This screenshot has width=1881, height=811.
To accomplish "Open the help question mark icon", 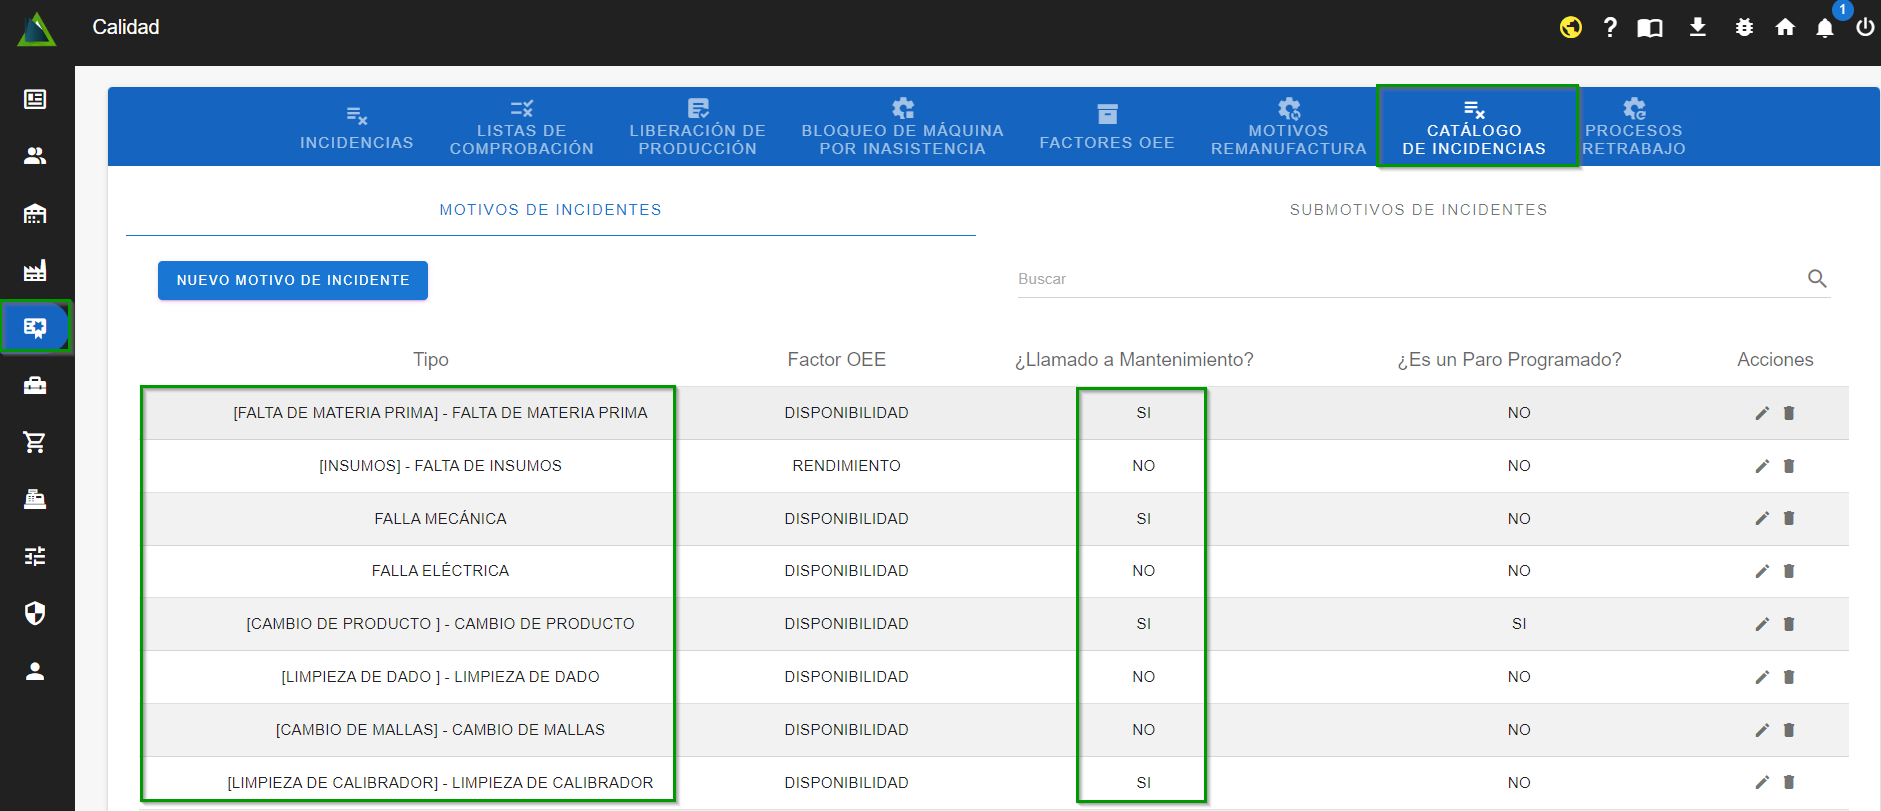I will tap(1610, 28).
